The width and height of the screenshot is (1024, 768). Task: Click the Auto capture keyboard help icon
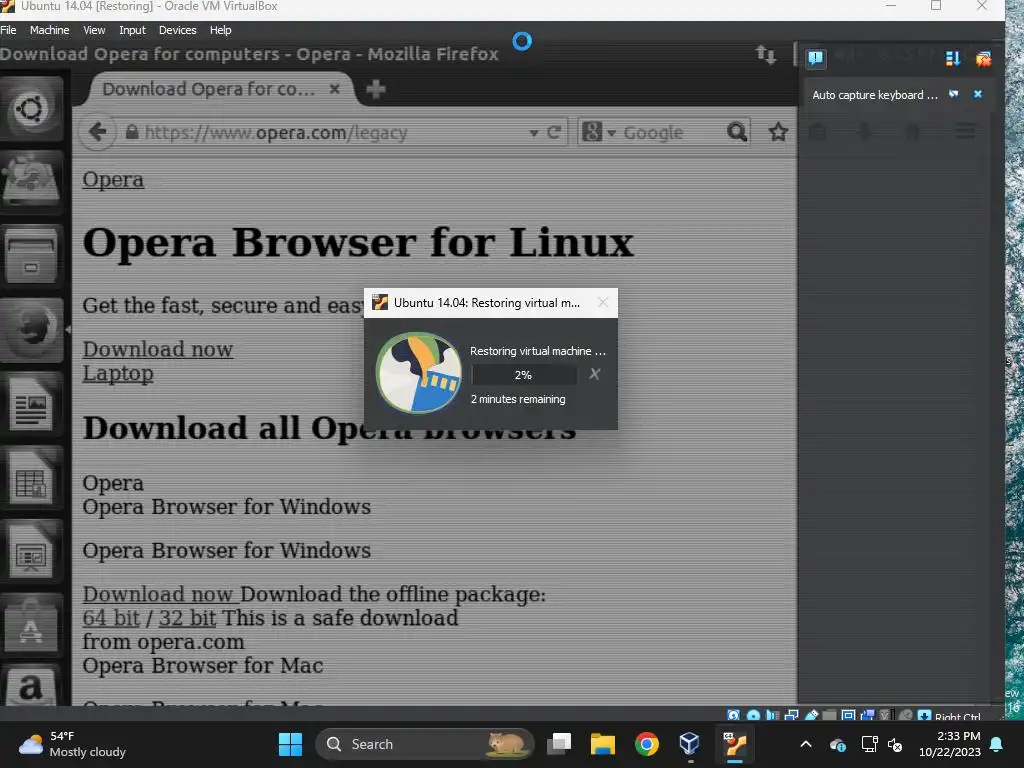click(953, 94)
